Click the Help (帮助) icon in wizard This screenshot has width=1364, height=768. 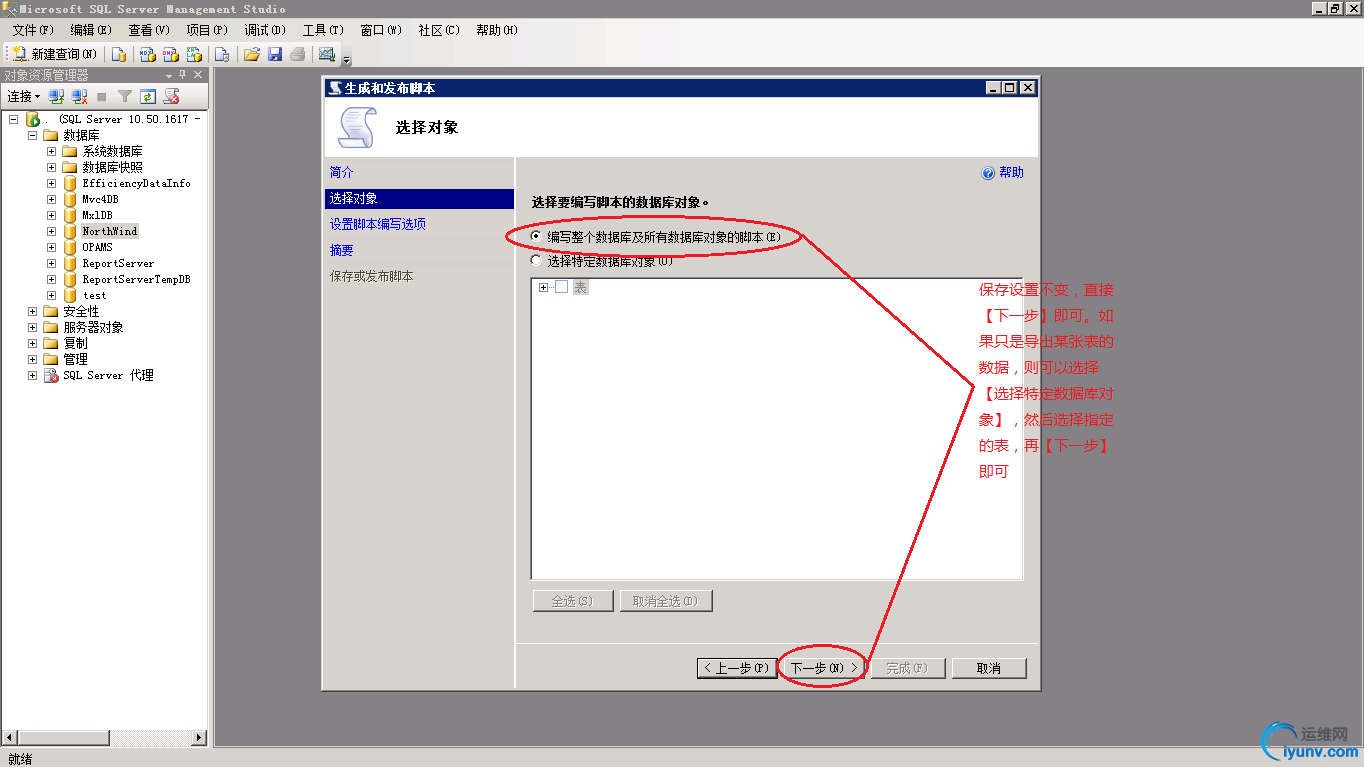(x=988, y=173)
